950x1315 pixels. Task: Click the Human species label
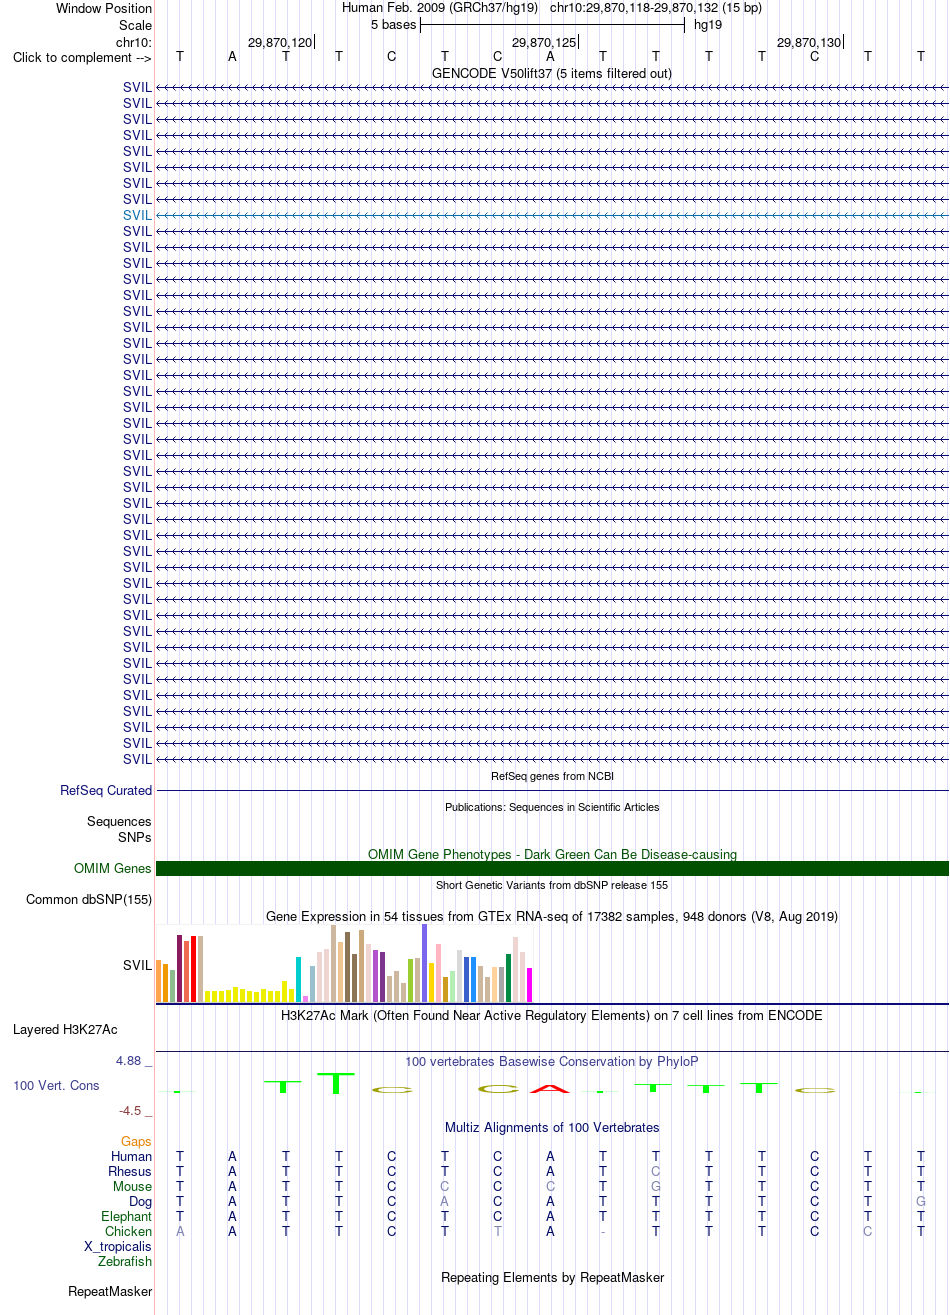pyautogui.click(x=131, y=1156)
